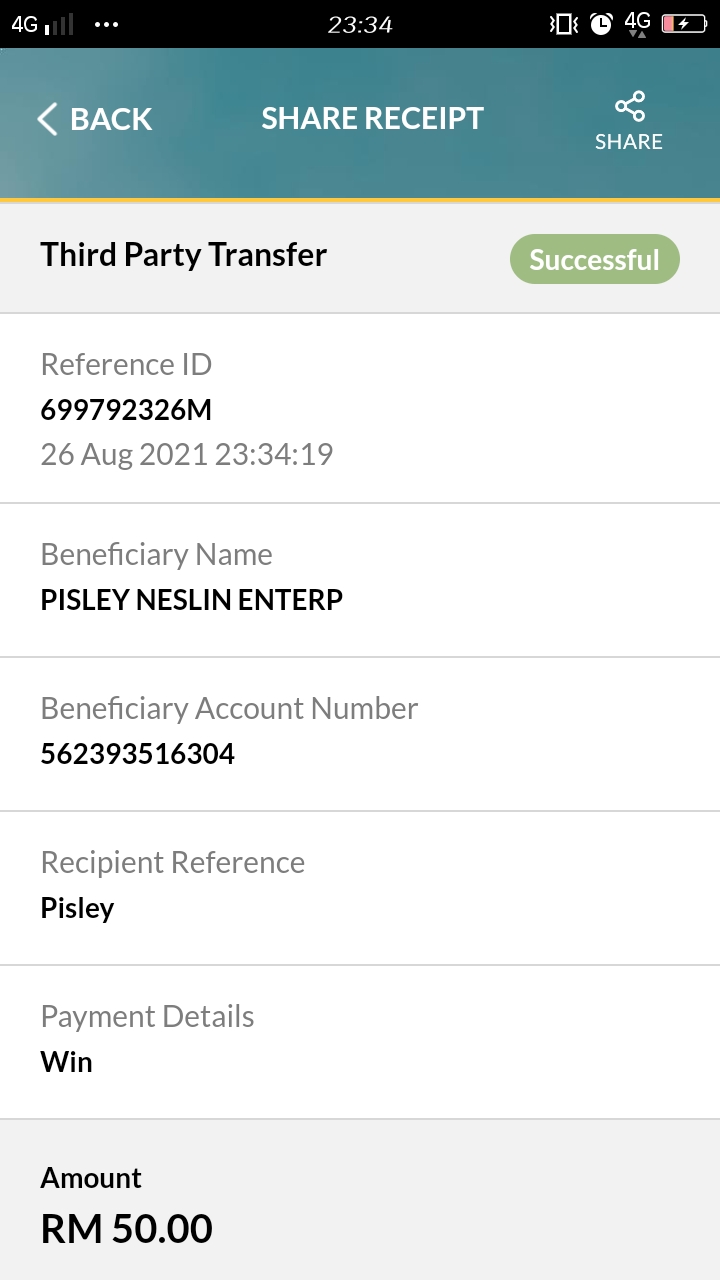The image size is (720, 1280).
Task: Tap the left 4G signal bars
Action: 43,24
